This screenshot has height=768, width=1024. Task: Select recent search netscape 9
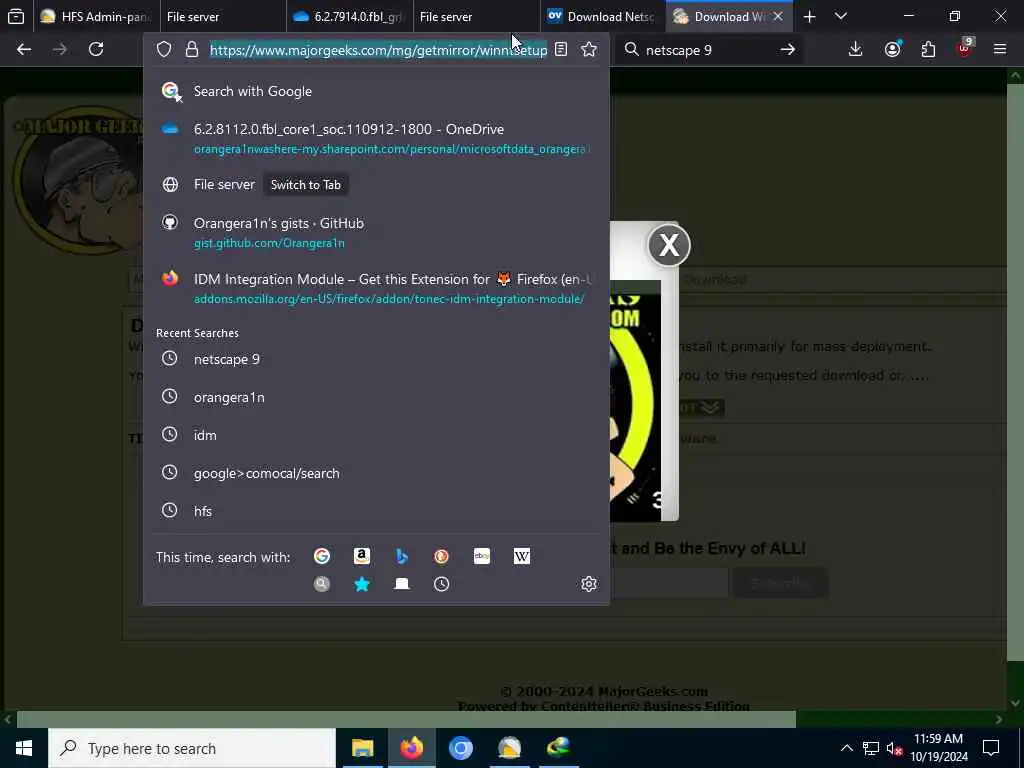click(376, 359)
